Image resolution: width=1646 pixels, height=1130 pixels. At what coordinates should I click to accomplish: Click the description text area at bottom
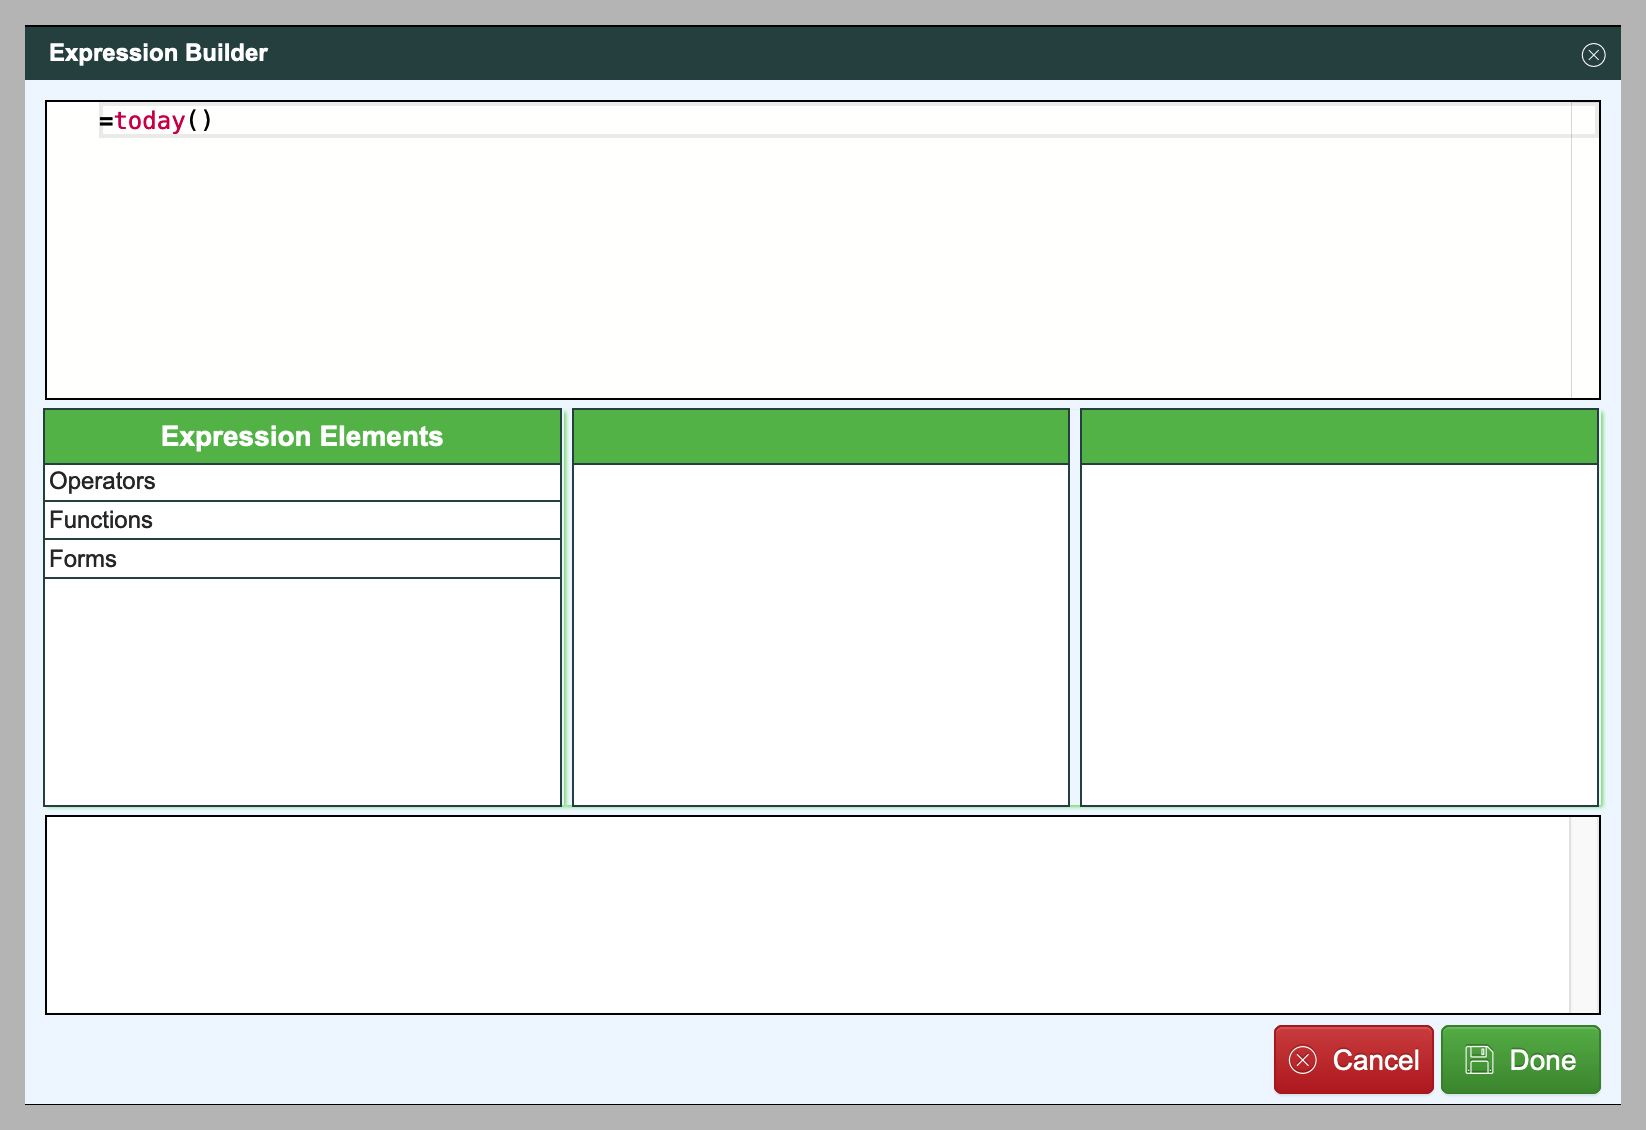(x=822, y=915)
